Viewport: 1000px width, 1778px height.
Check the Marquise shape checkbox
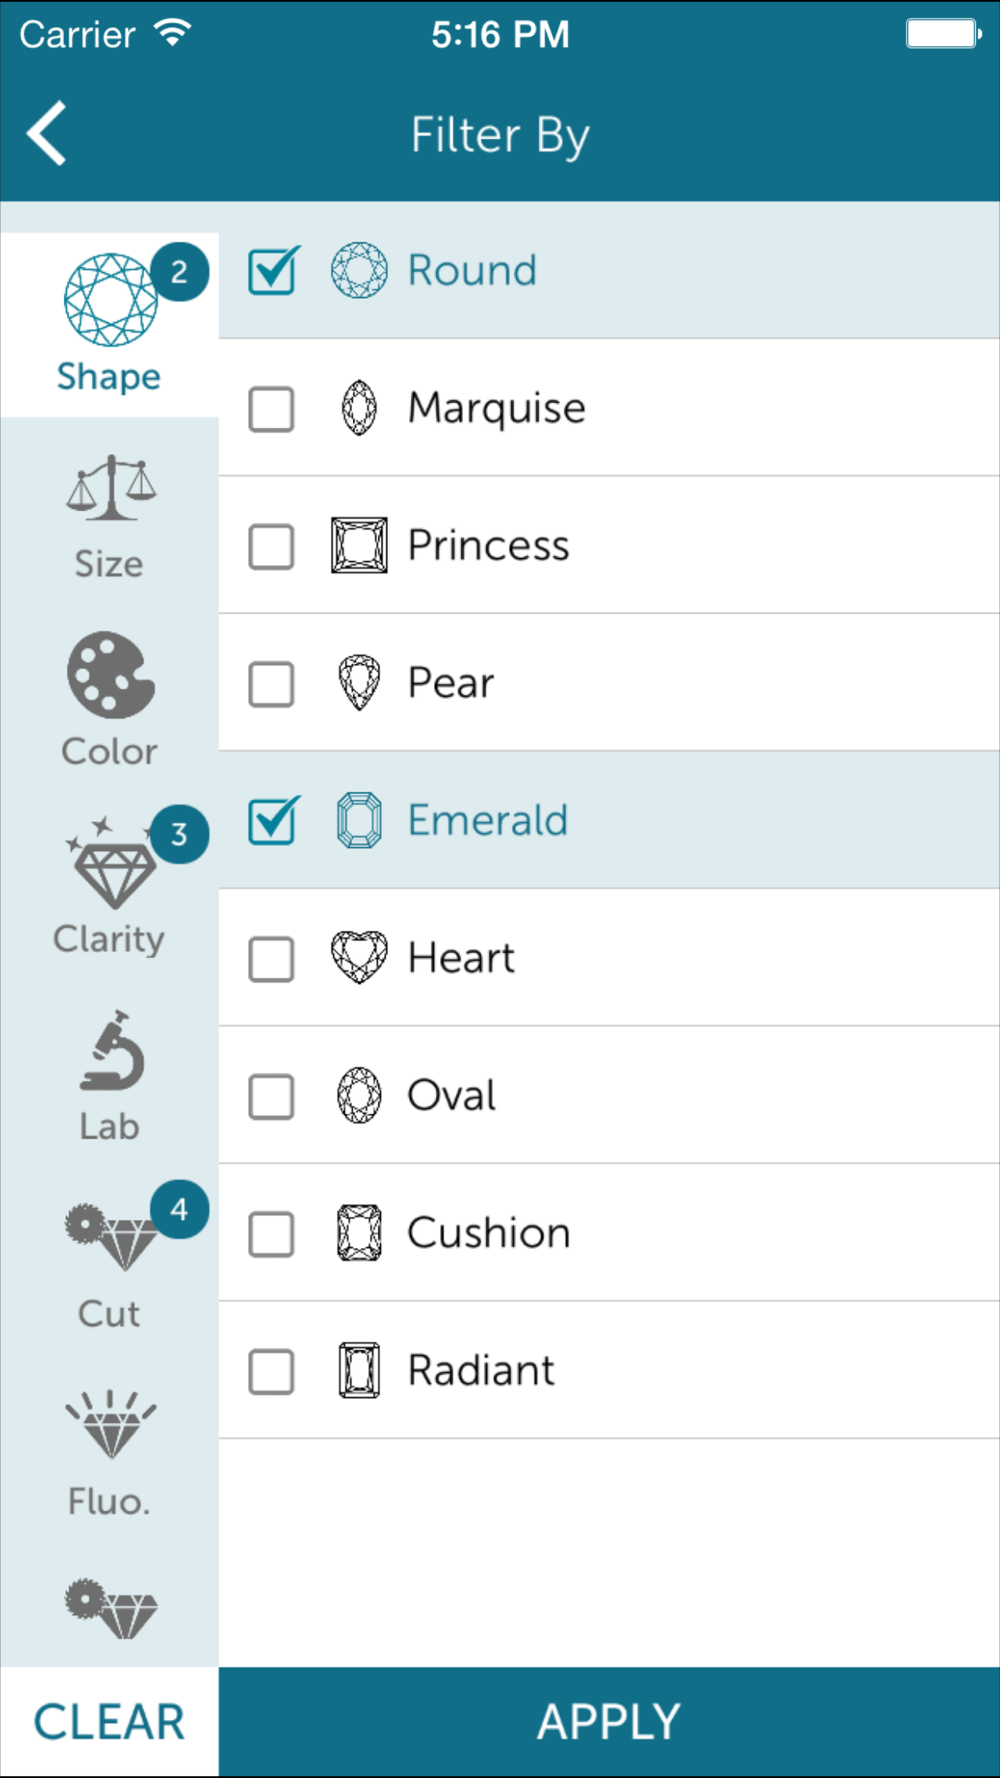coord(271,409)
